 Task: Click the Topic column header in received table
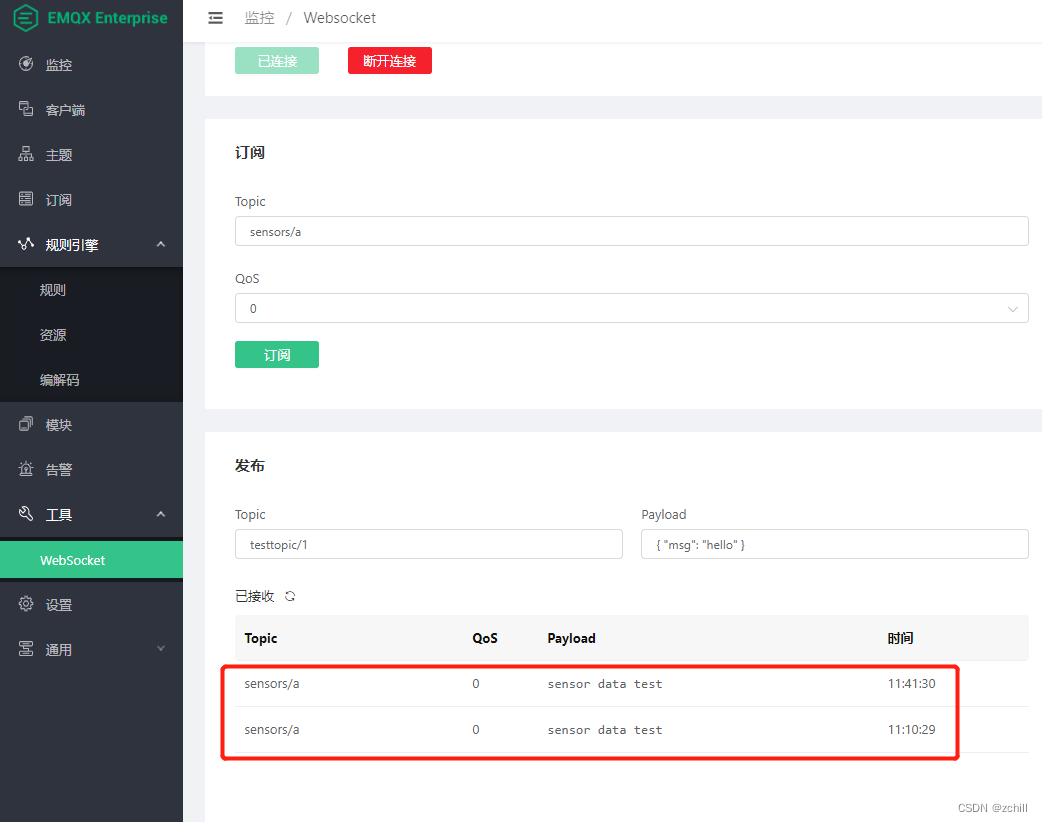(260, 638)
